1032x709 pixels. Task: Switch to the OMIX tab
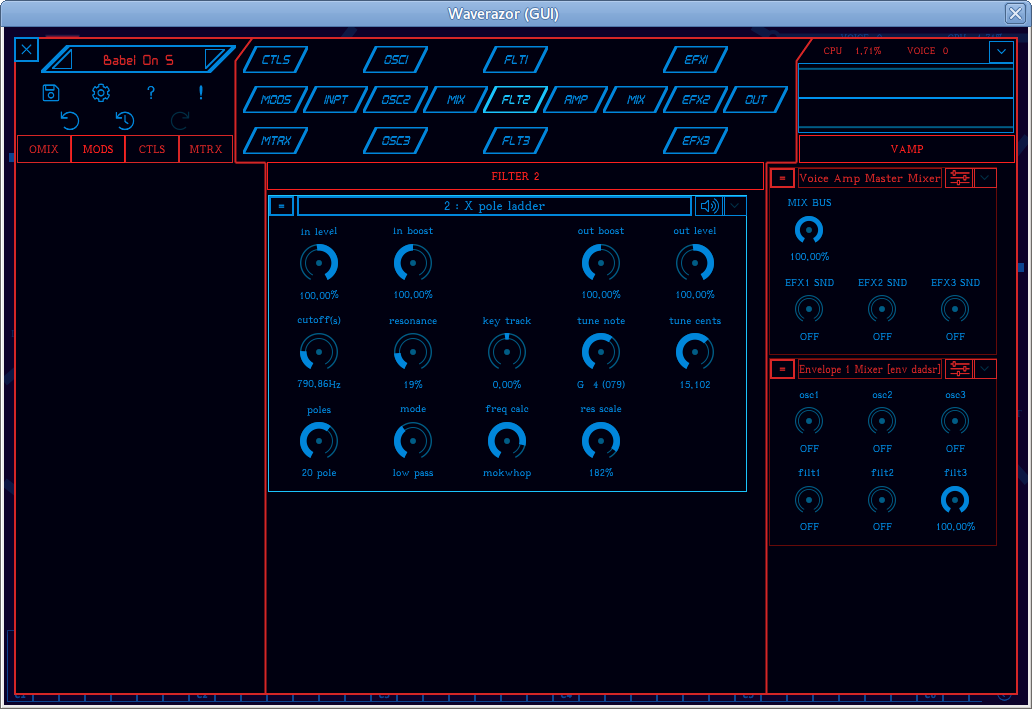coord(43,149)
